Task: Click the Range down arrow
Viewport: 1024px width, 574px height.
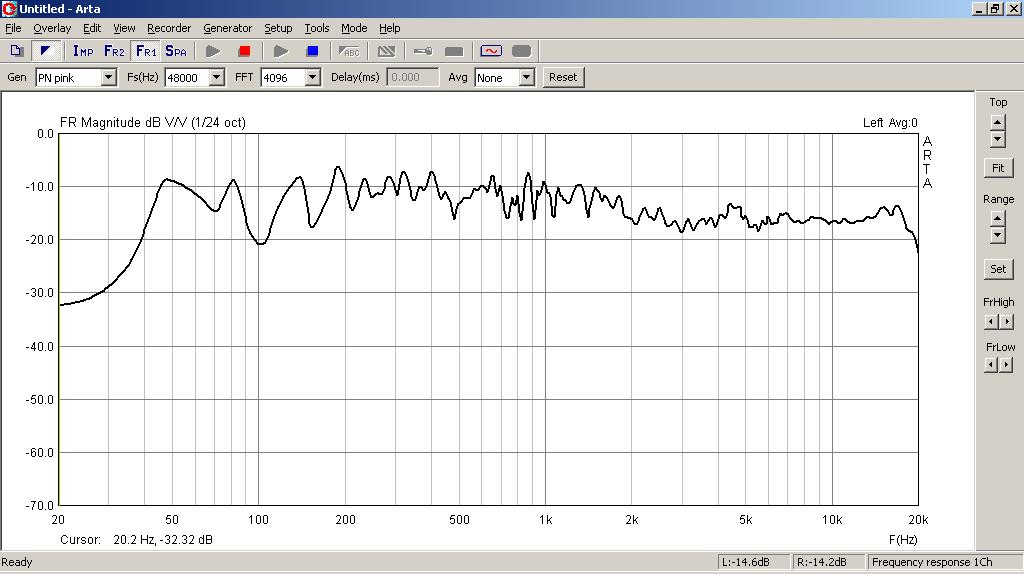Action: point(997,235)
